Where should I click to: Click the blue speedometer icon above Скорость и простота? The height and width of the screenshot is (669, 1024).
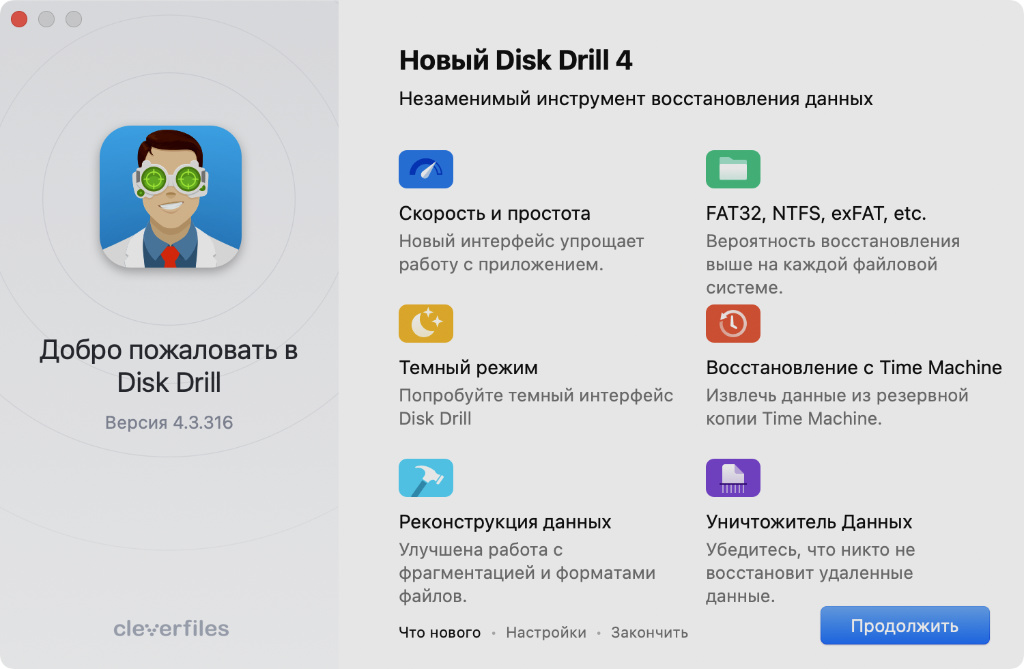[x=426, y=169]
